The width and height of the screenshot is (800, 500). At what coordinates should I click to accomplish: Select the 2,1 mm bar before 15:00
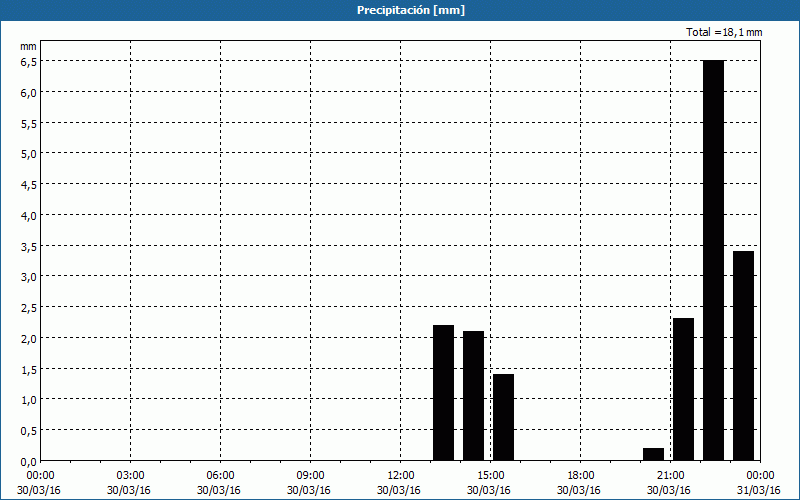point(473,396)
